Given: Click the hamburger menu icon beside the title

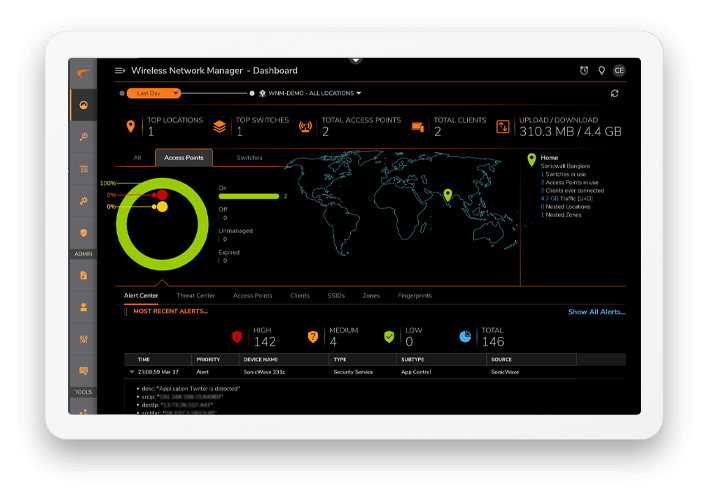Looking at the screenshot, I should point(120,70).
